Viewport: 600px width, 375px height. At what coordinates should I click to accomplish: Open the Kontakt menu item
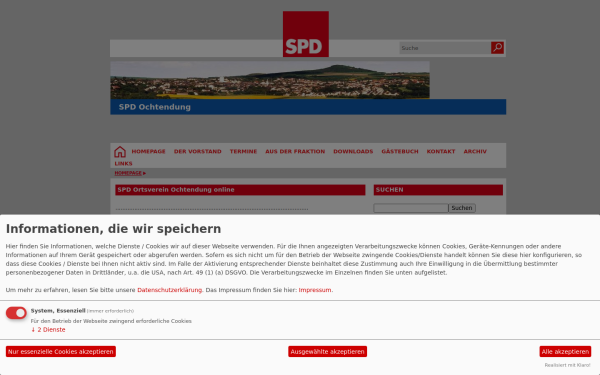[441, 152]
